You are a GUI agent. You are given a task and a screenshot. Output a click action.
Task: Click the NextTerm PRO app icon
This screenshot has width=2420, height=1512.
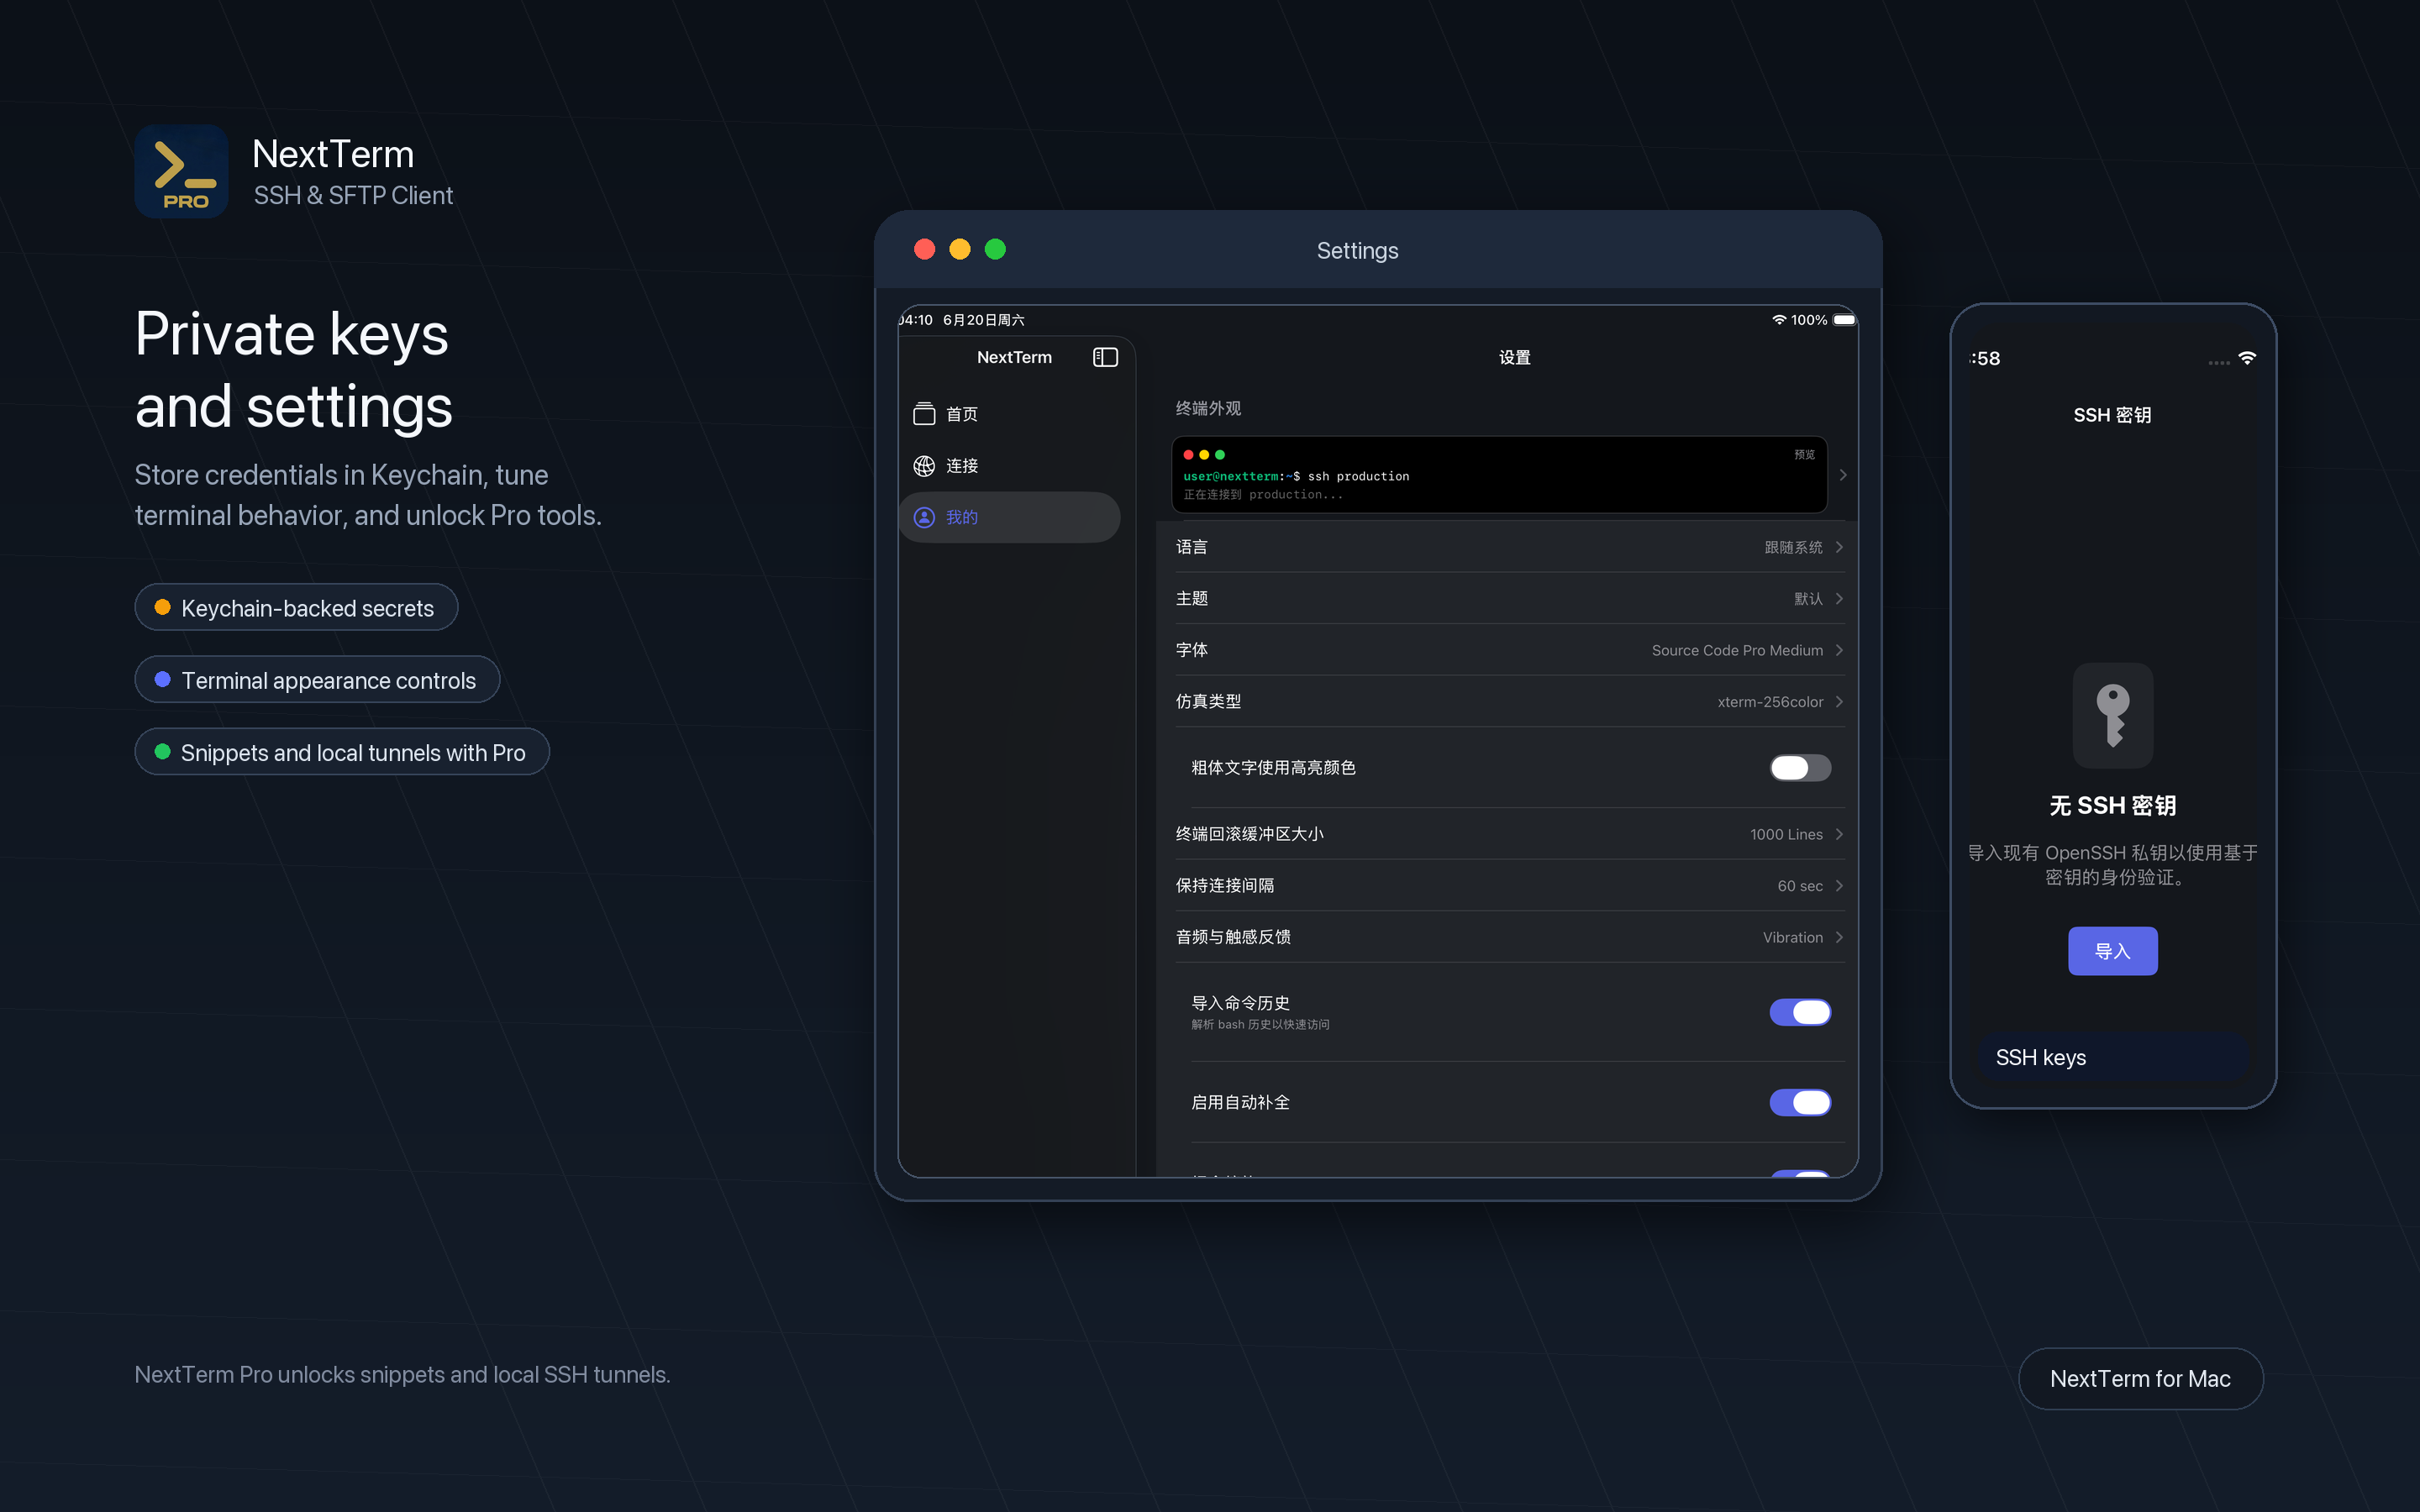[x=181, y=171]
